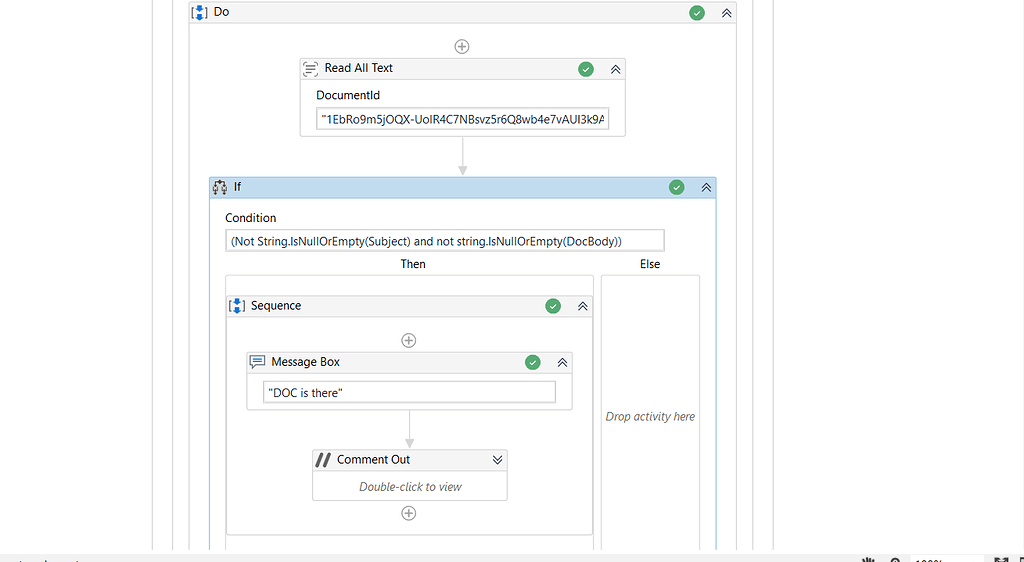Click the Read All Text activity icon
This screenshot has width=1024, height=562.
click(x=311, y=69)
